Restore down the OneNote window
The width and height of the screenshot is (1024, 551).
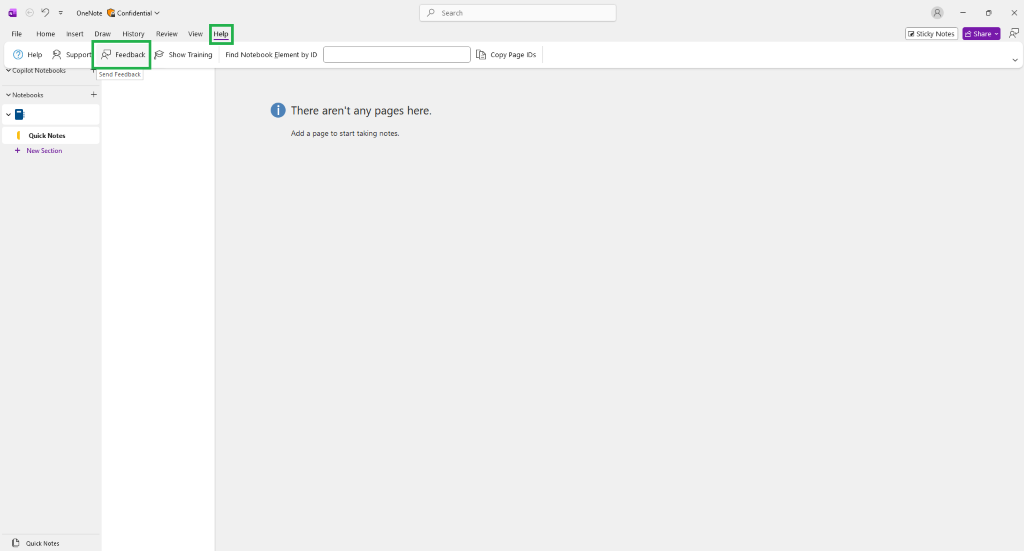pos(989,13)
